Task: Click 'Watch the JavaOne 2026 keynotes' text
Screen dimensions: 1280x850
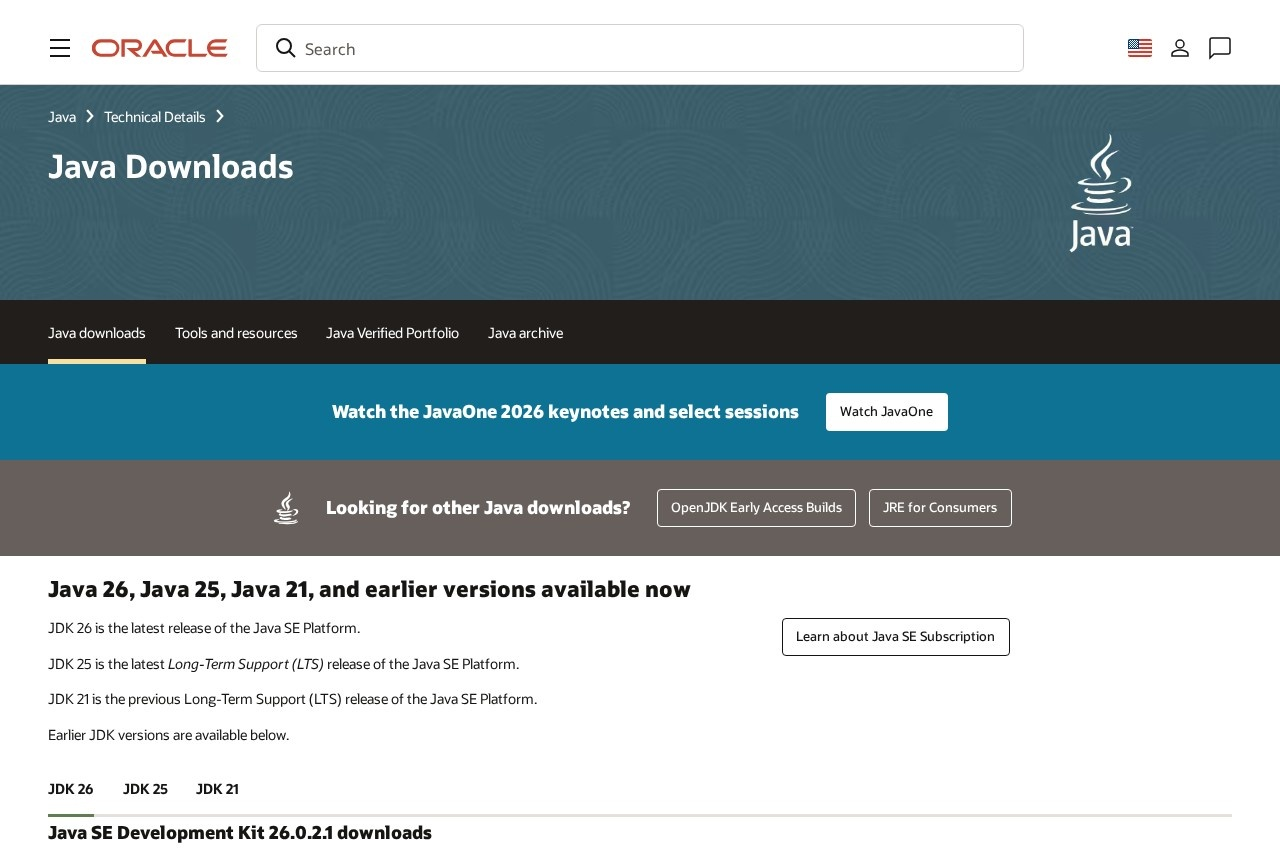Action: click(566, 412)
